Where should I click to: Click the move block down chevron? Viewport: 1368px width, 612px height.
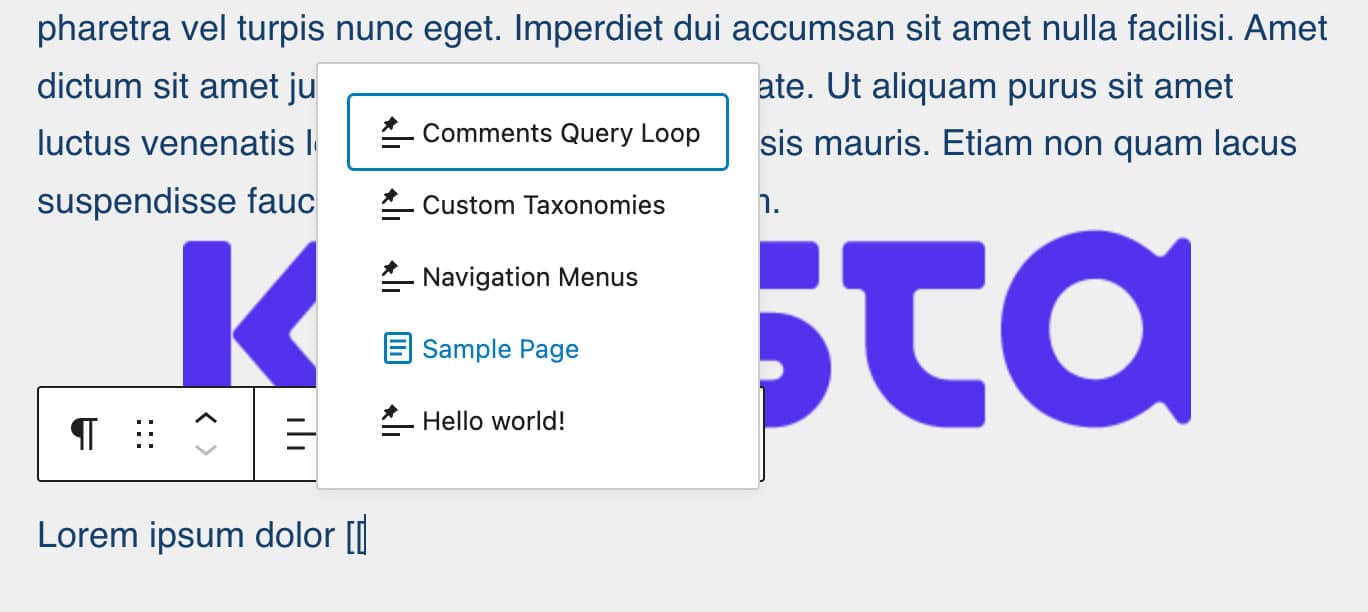[x=205, y=450]
